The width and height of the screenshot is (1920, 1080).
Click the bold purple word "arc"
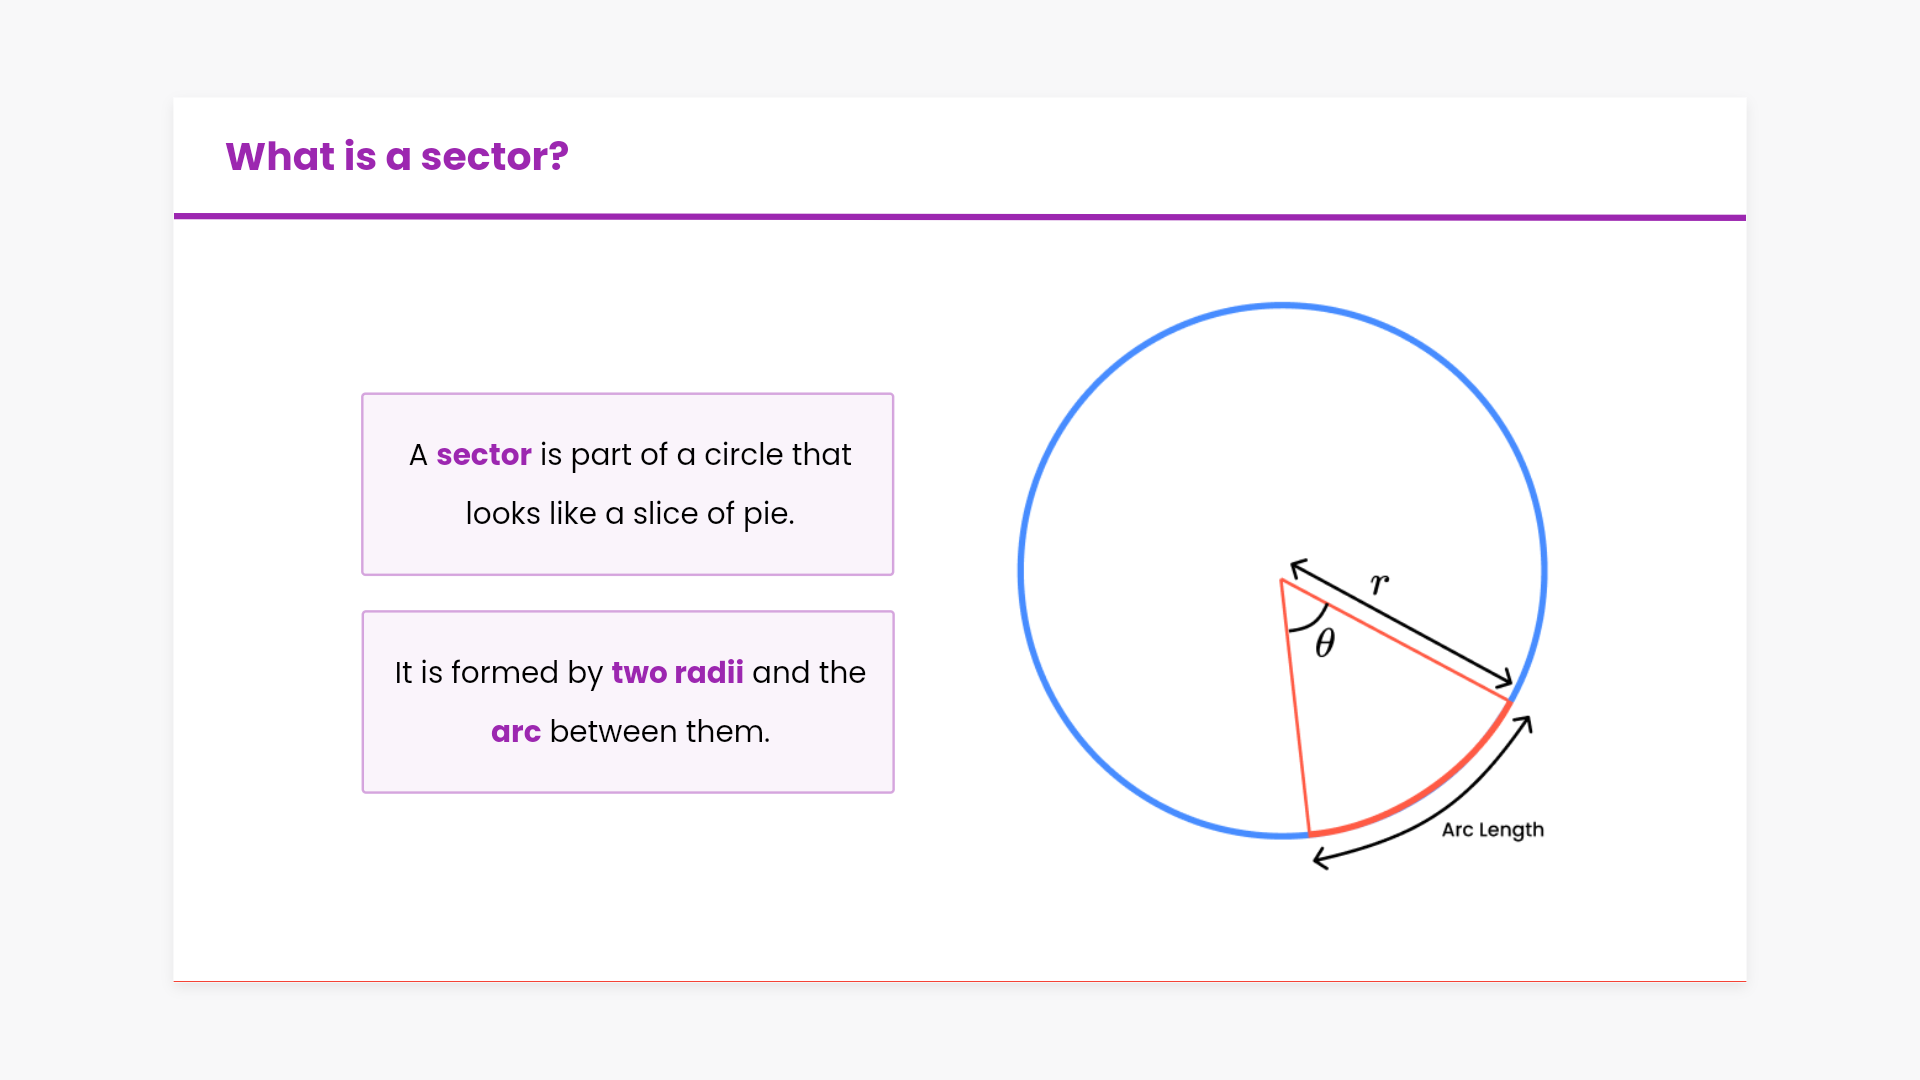point(516,732)
